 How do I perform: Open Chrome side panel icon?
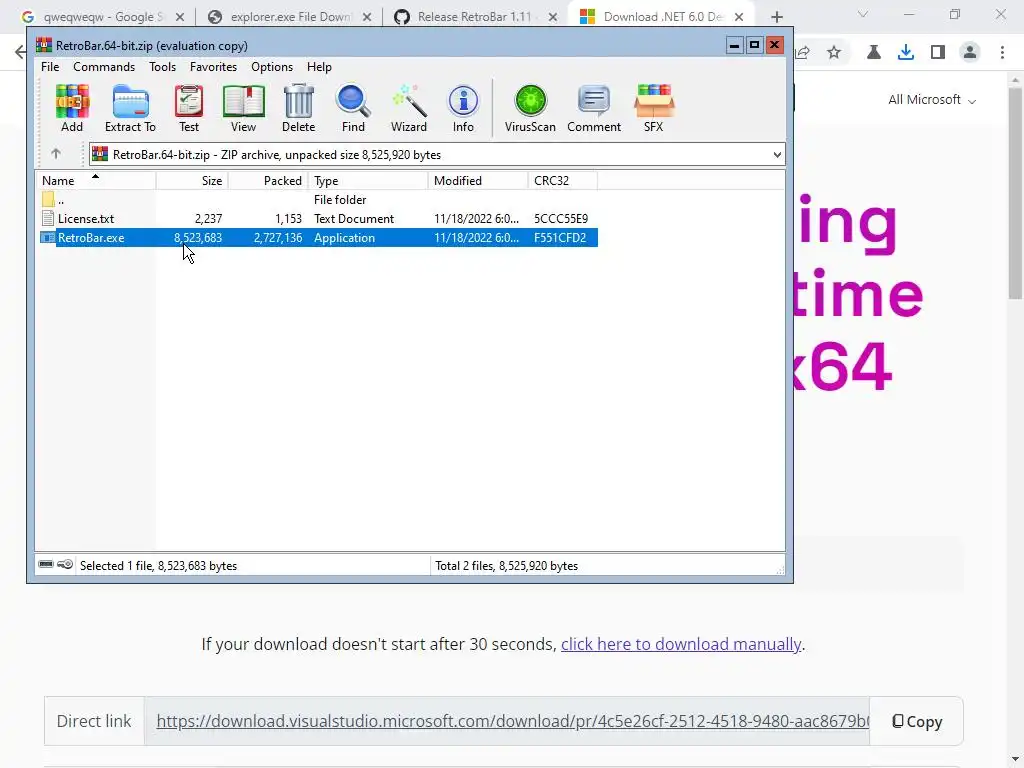coord(938,52)
